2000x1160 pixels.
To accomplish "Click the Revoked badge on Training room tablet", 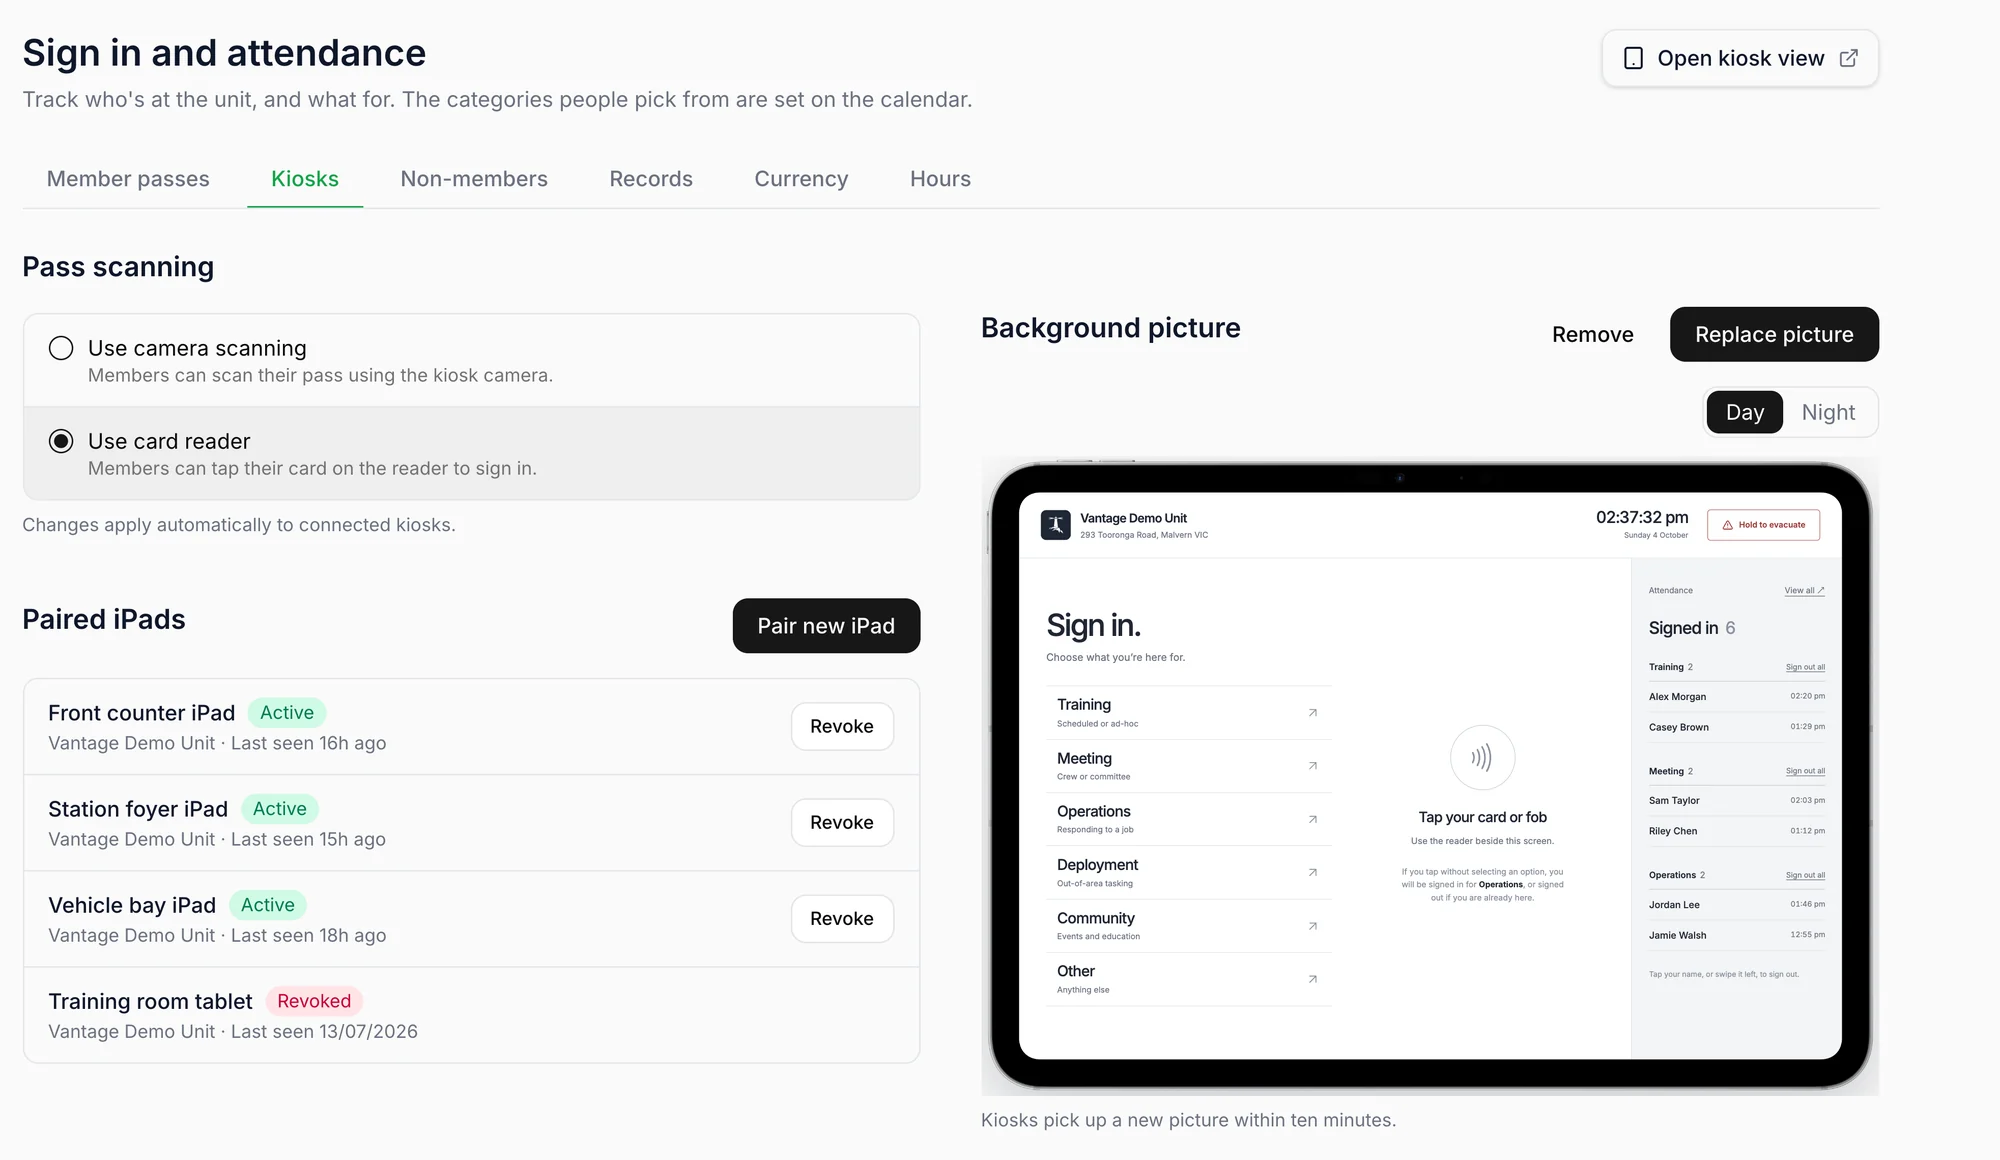I will (314, 1001).
